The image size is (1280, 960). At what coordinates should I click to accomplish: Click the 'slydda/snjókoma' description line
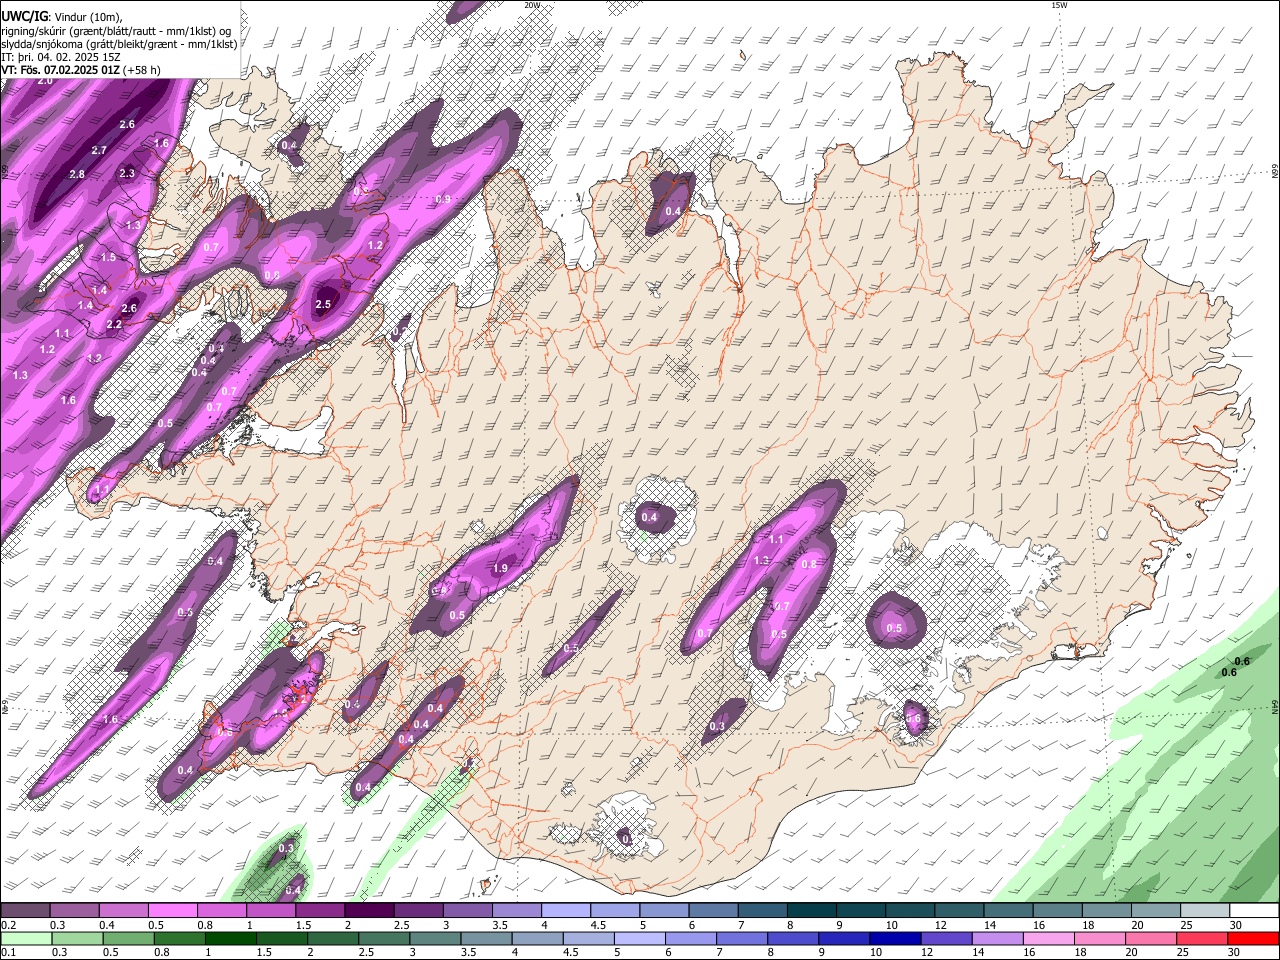pos(119,44)
